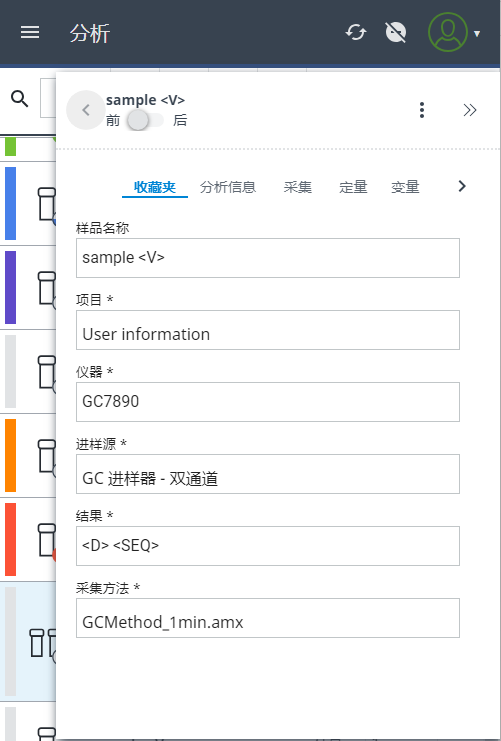Open the green user profile avatar
501x741 pixels.
(x=448, y=33)
